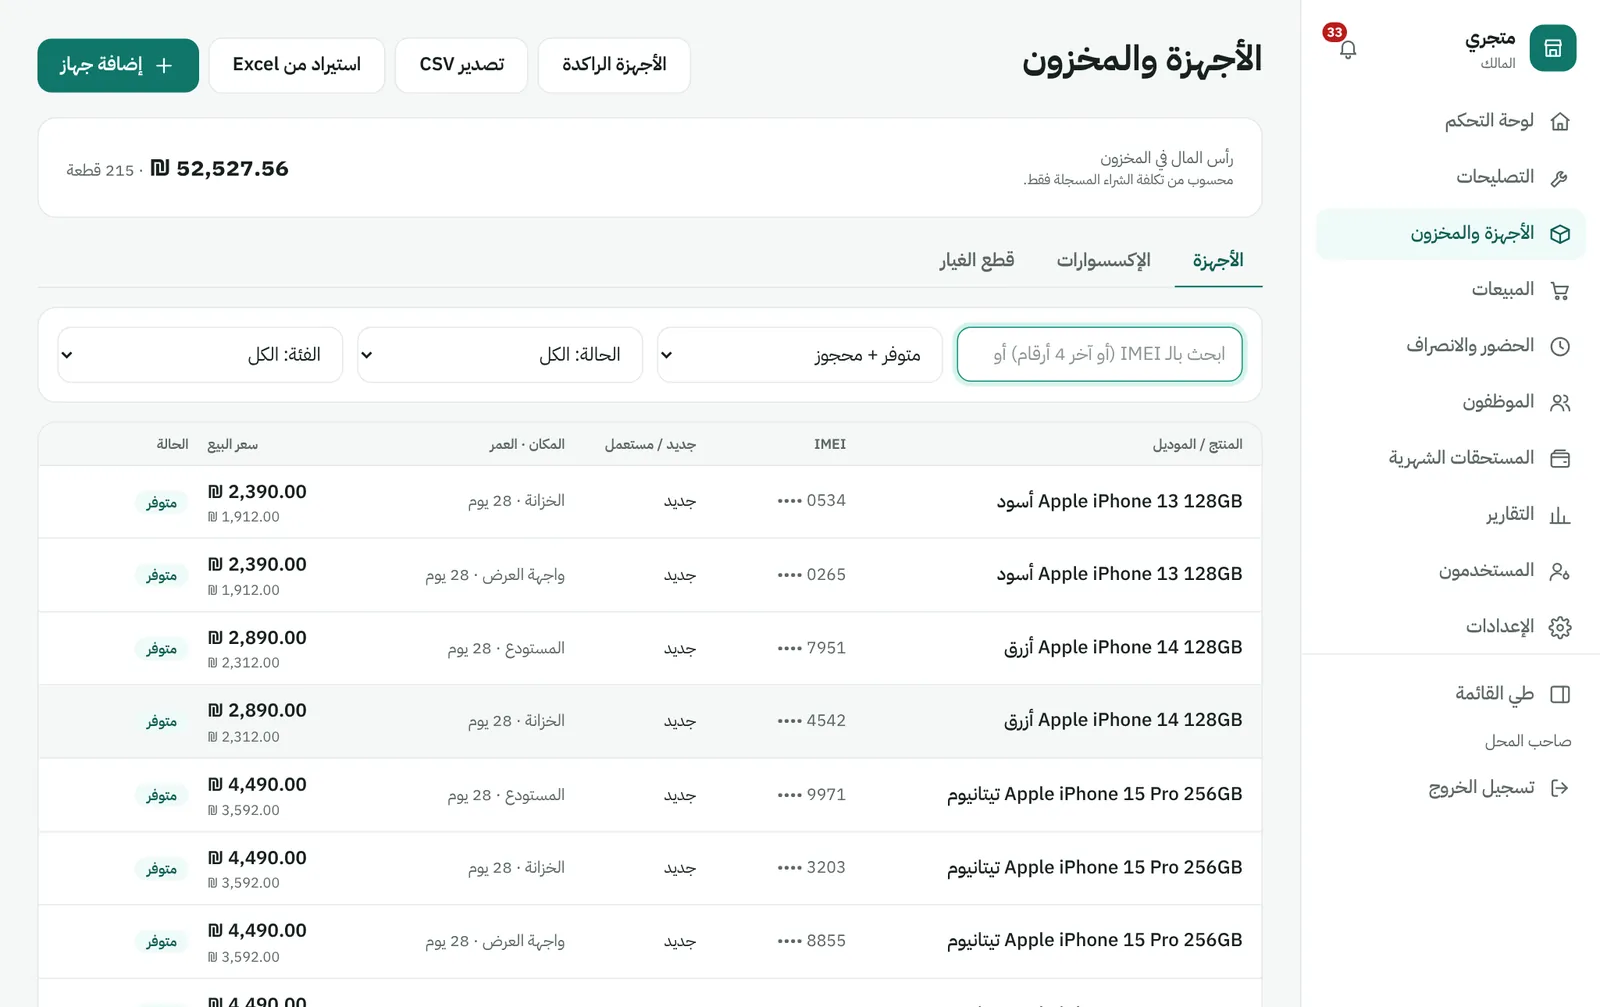Click the wallet icon for المستحقات الشهرية
This screenshot has height=1007, width=1600.
click(1559, 458)
